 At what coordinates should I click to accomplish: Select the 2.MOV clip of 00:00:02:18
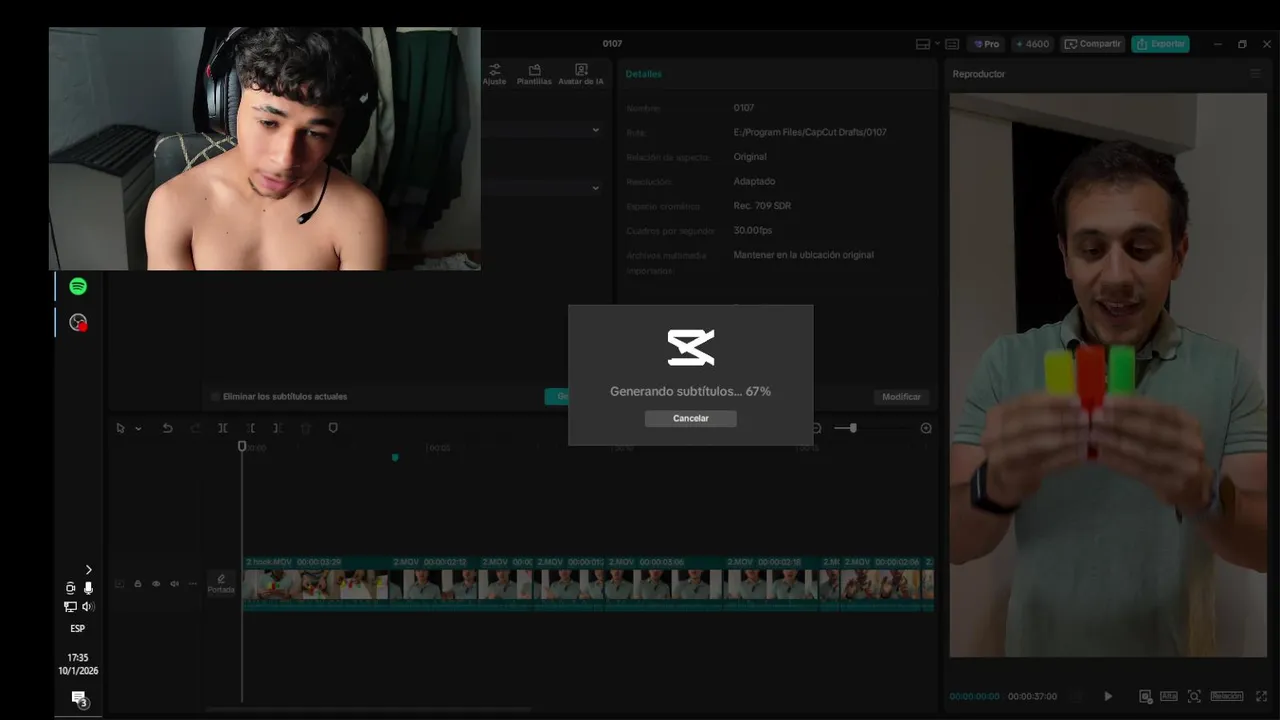point(771,583)
